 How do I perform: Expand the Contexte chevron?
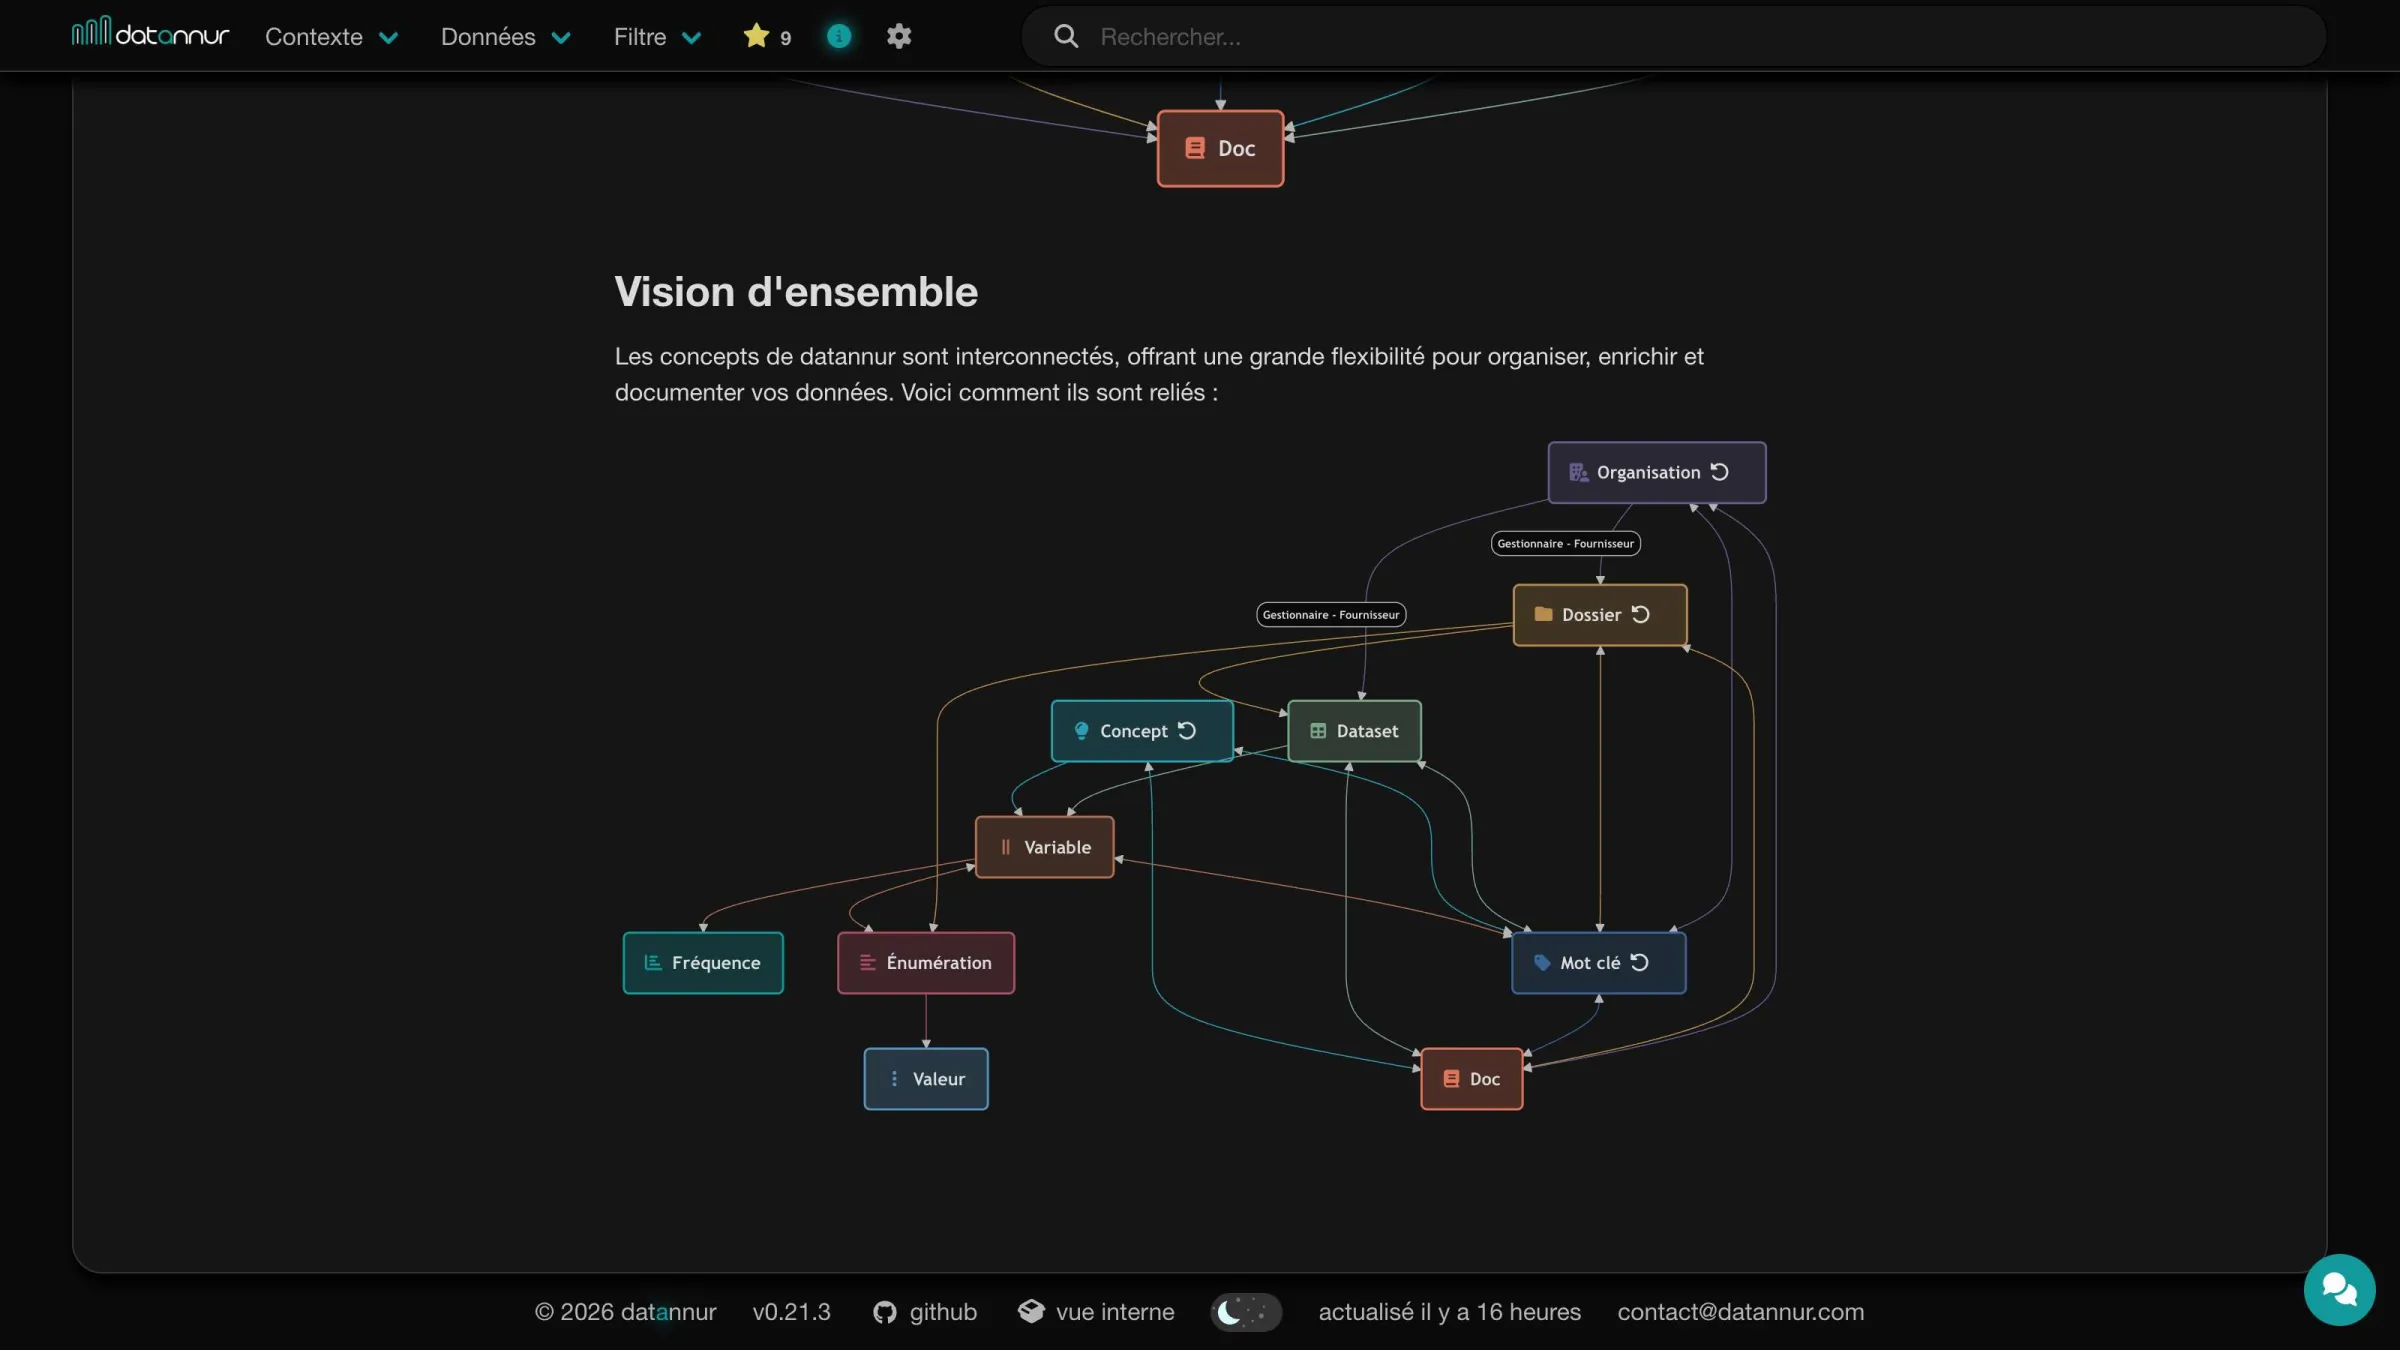pyautogui.click(x=389, y=38)
